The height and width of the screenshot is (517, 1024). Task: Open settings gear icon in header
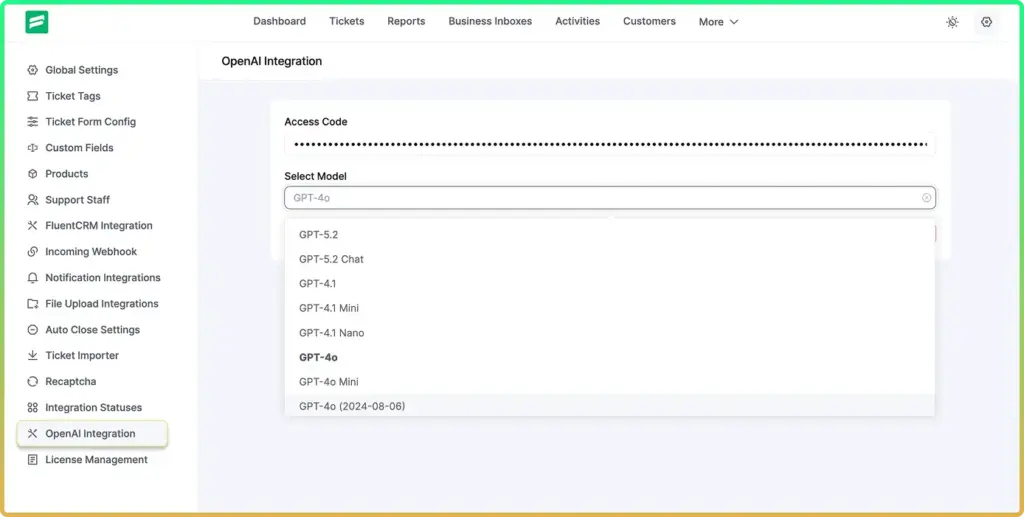(x=986, y=22)
